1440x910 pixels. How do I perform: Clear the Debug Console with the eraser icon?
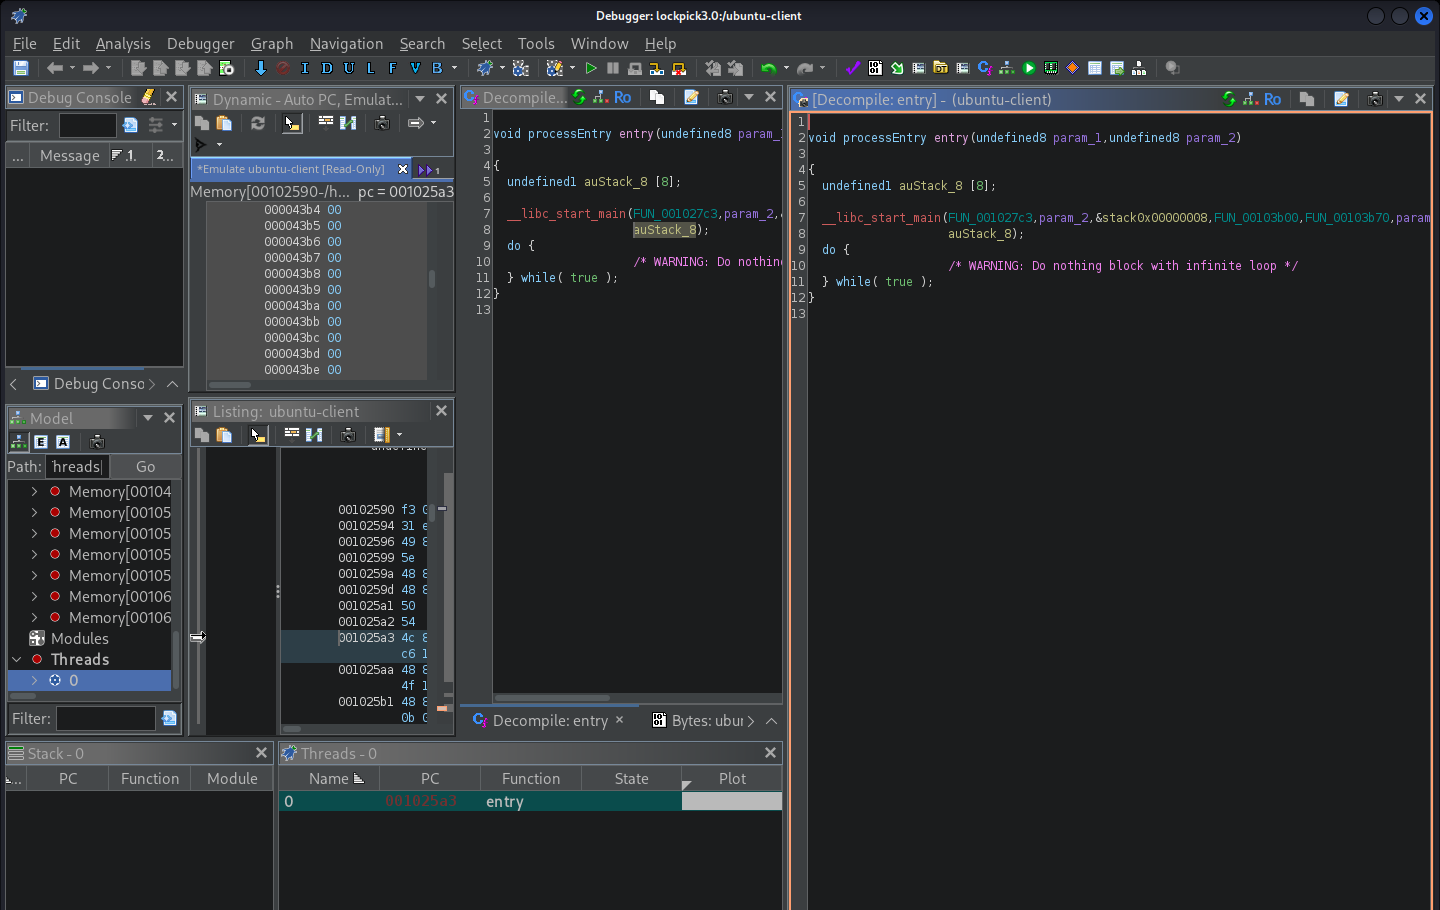pos(148,97)
